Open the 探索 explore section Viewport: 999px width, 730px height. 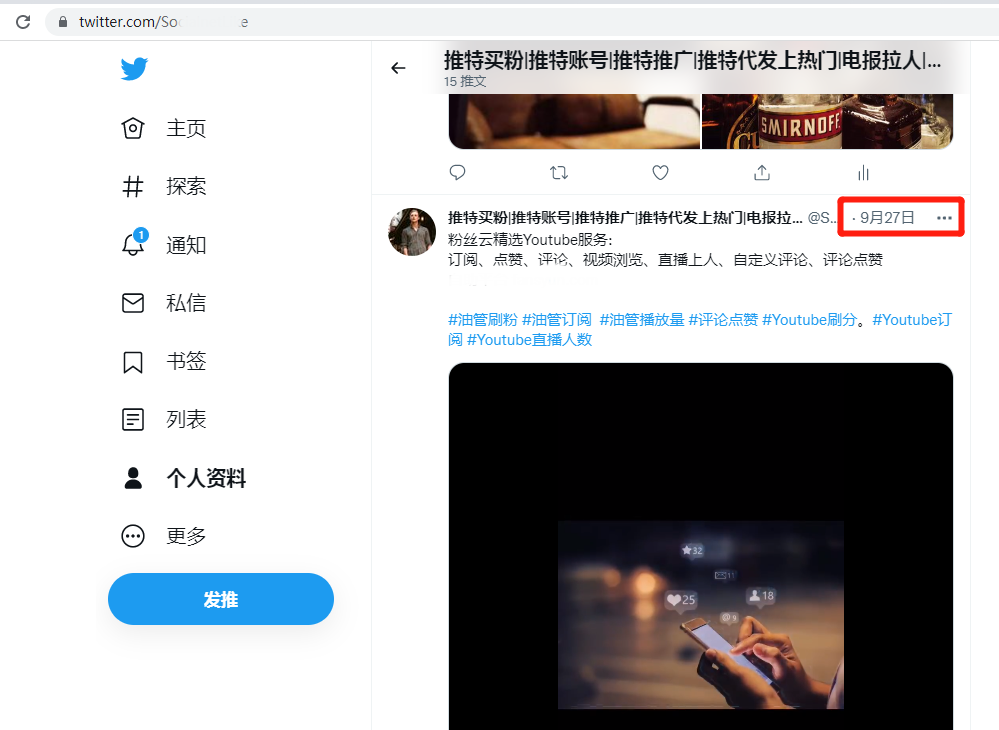coord(164,187)
